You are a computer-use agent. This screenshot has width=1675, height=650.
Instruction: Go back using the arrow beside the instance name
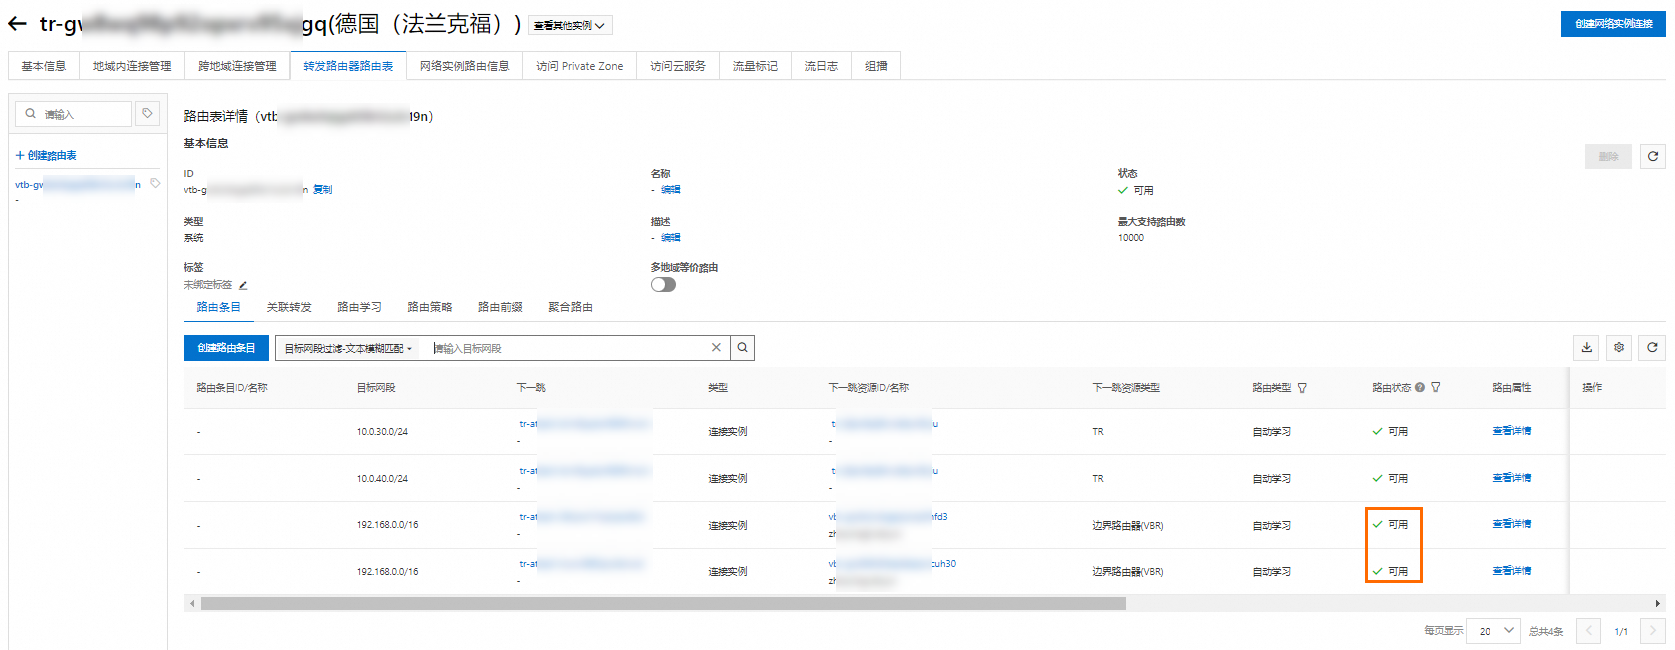17,24
